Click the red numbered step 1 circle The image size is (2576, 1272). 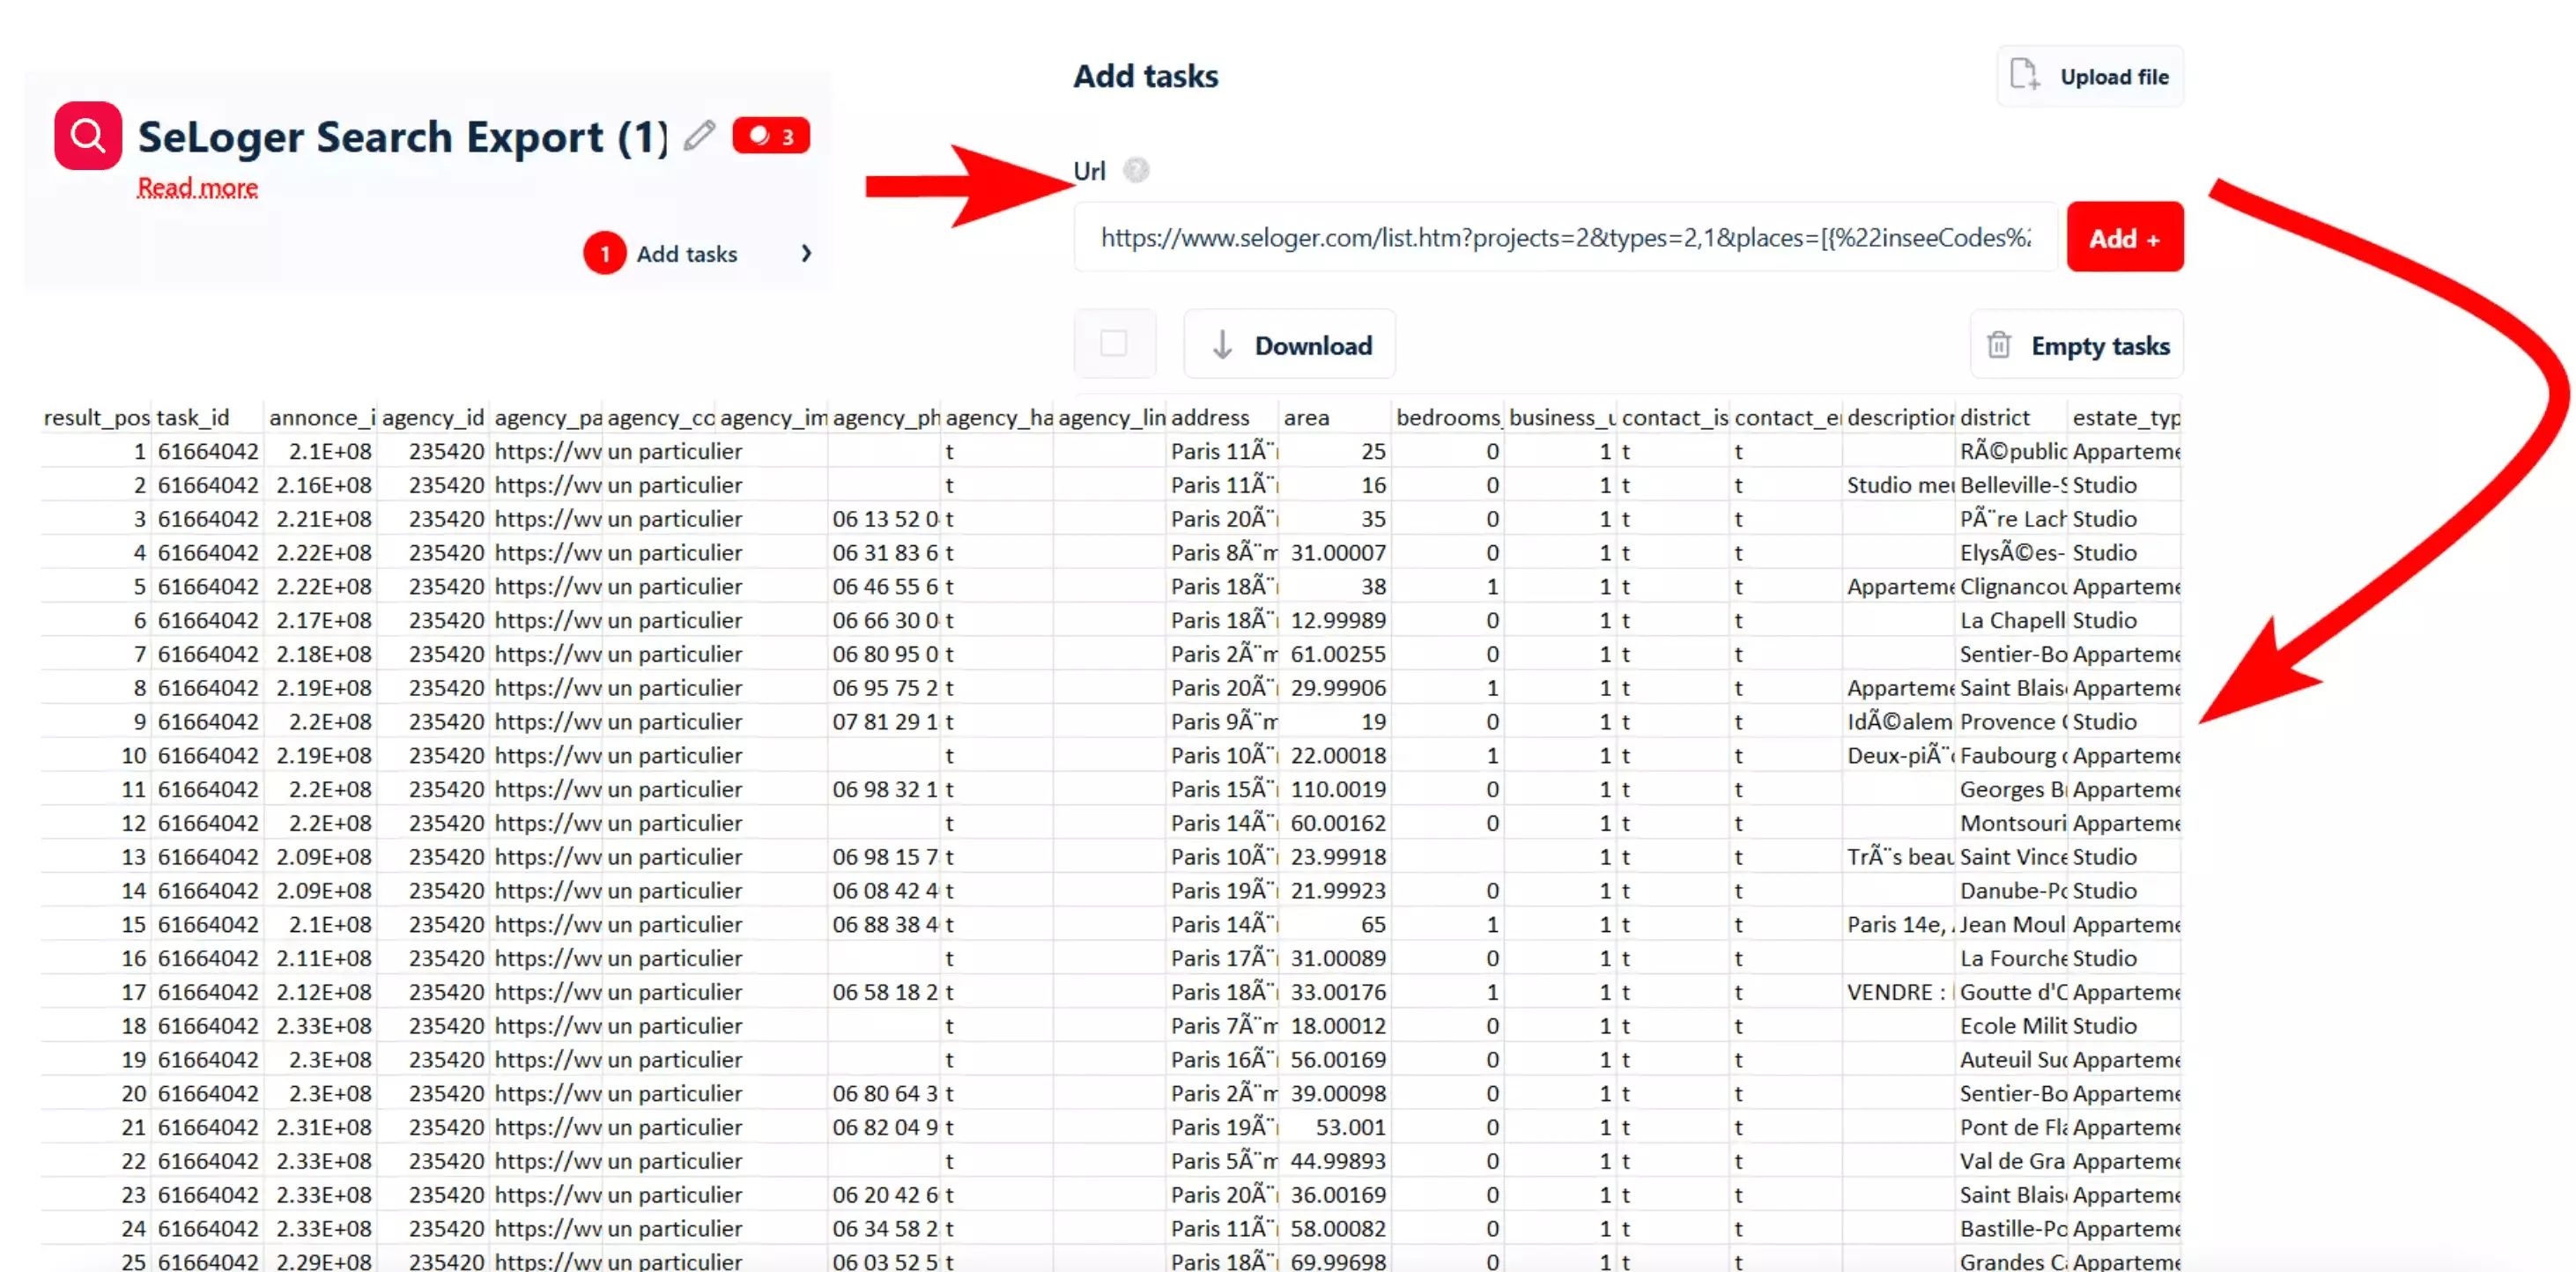(604, 254)
